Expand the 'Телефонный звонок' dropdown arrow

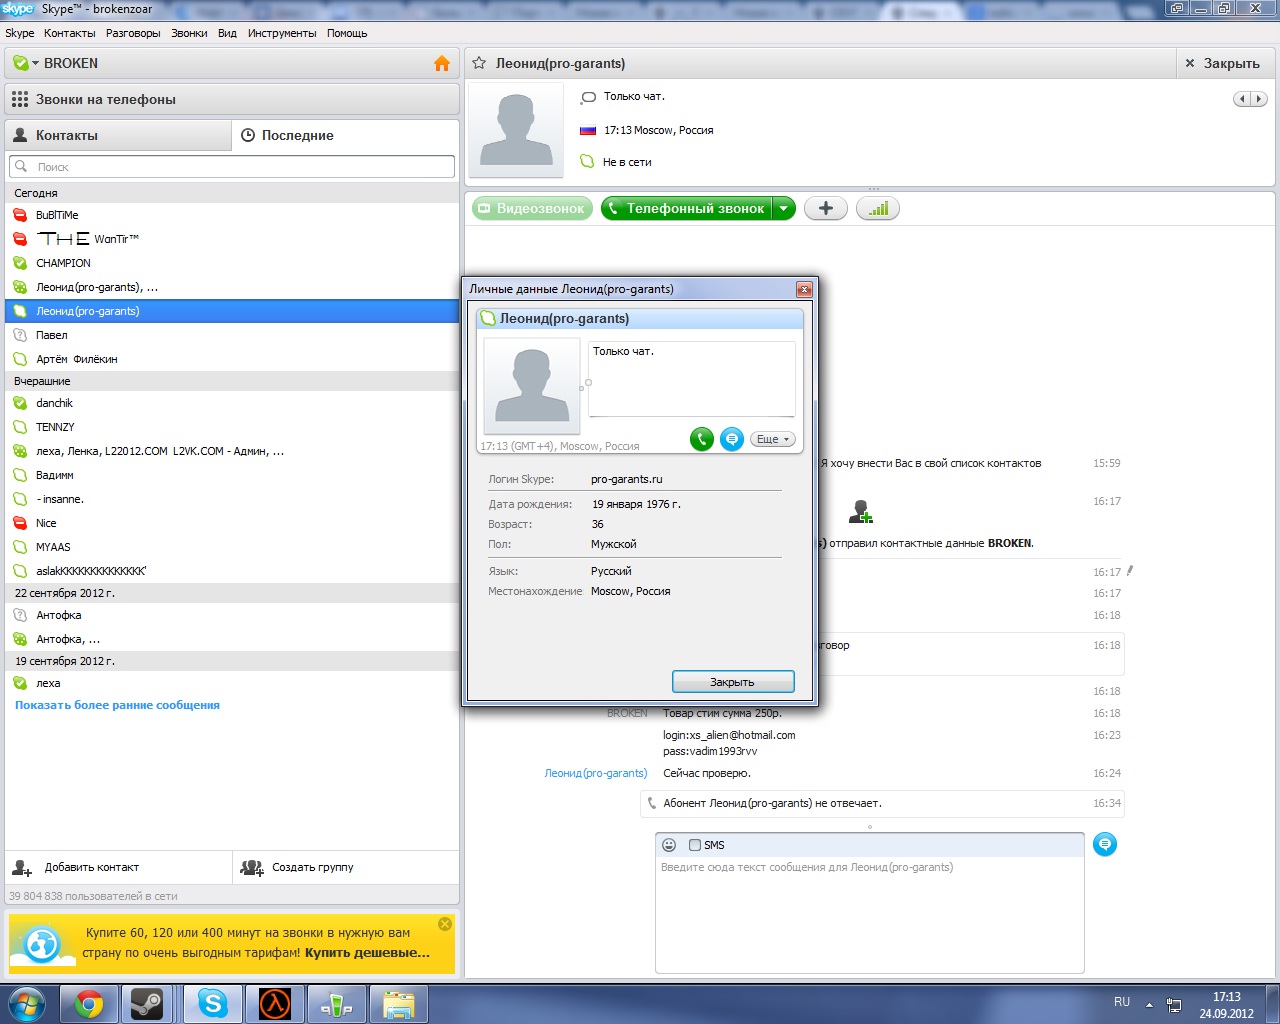coord(784,208)
